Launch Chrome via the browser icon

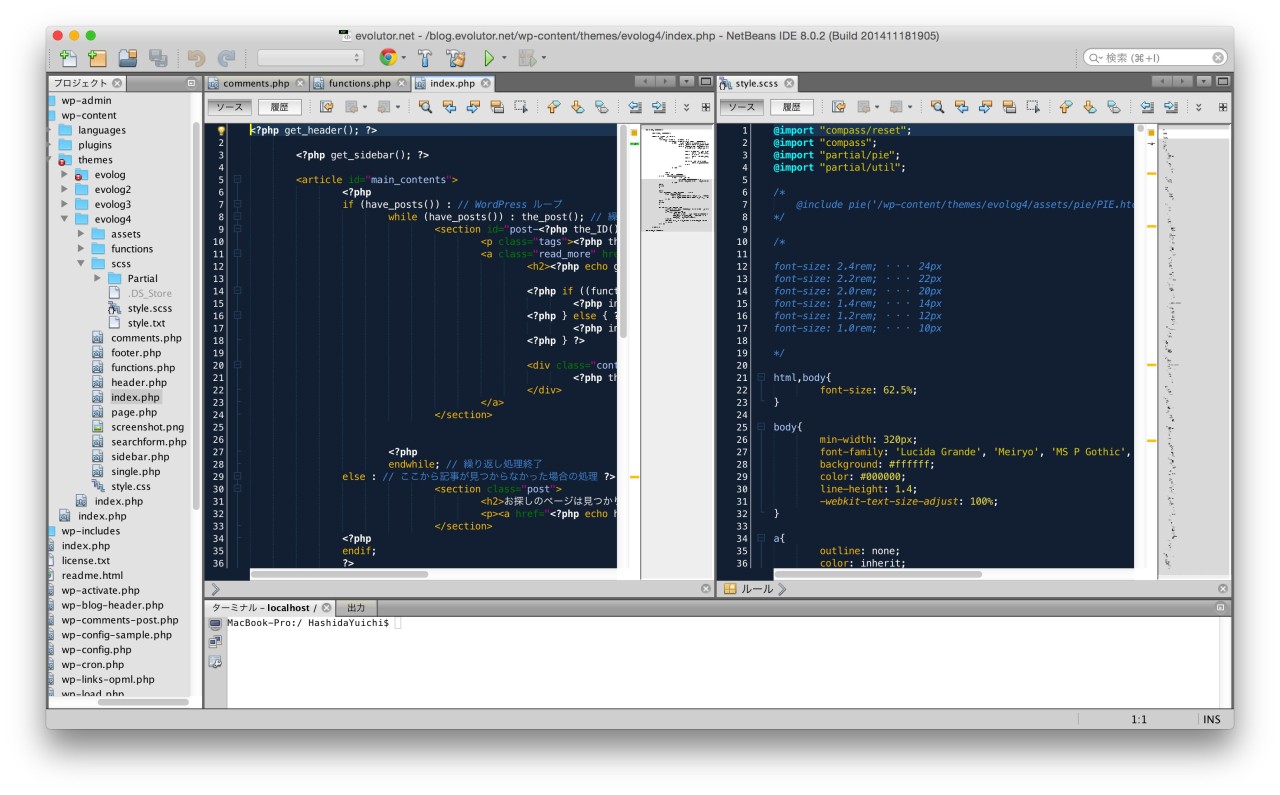(x=387, y=57)
